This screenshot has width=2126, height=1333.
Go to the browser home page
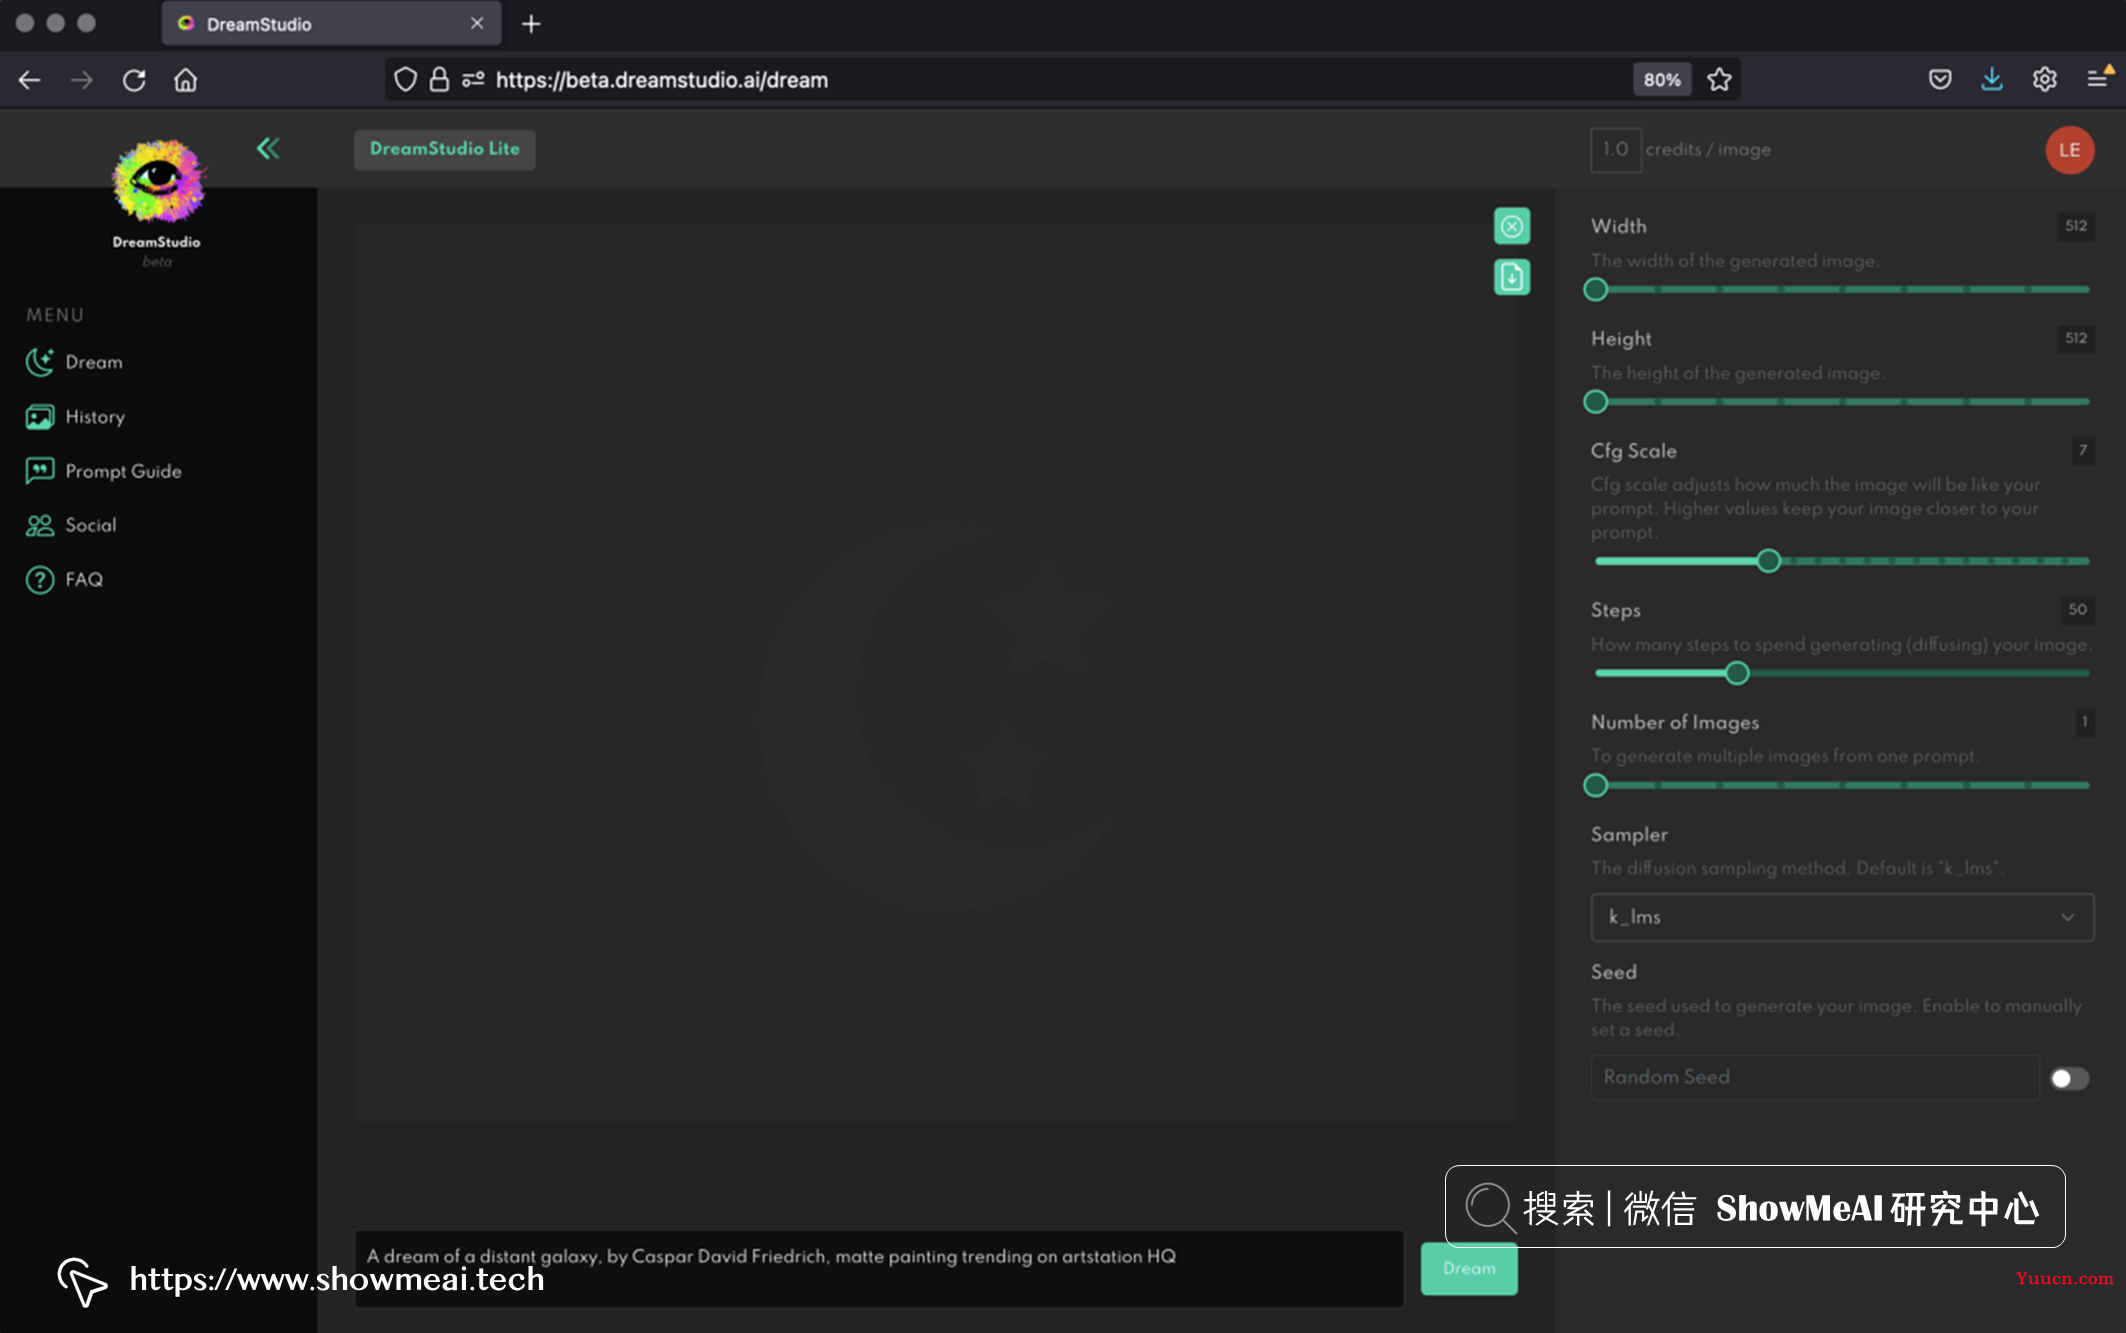(186, 80)
